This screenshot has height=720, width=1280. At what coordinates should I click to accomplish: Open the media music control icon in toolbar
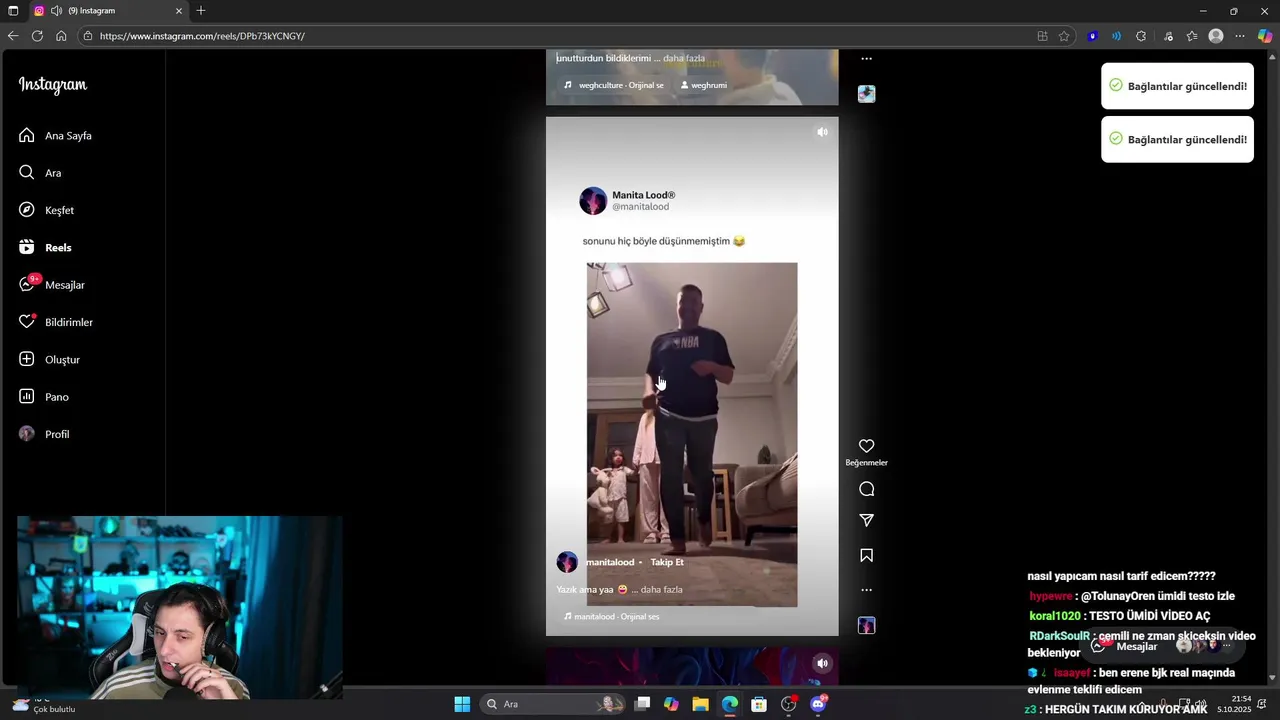[x=1168, y=36]
